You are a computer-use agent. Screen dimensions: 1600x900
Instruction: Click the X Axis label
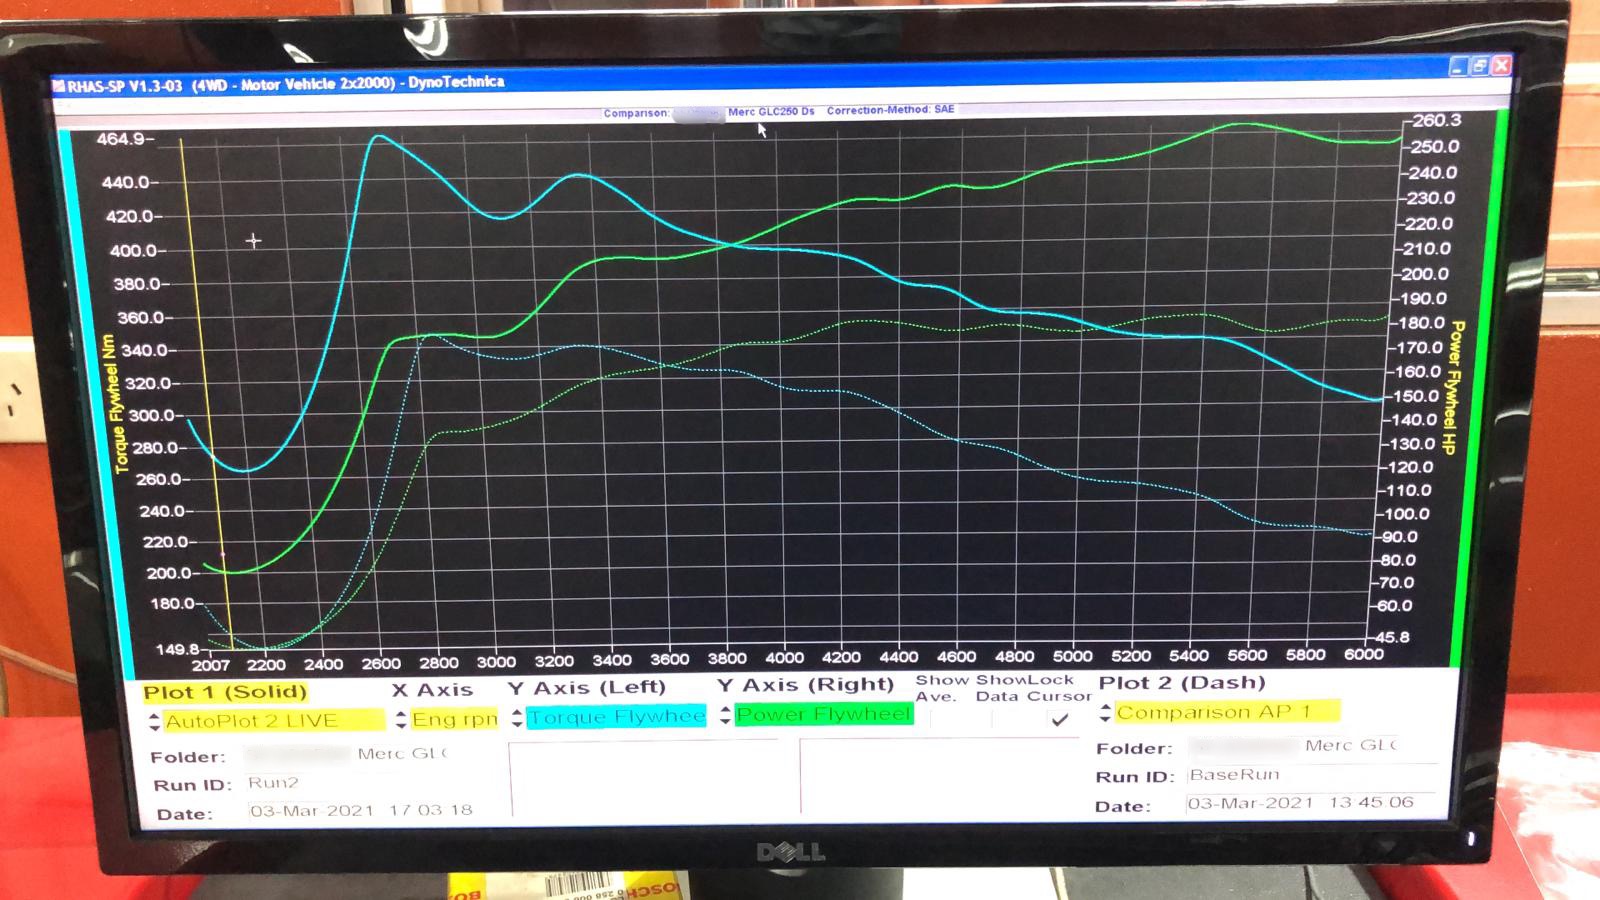(x=432, y=690)
